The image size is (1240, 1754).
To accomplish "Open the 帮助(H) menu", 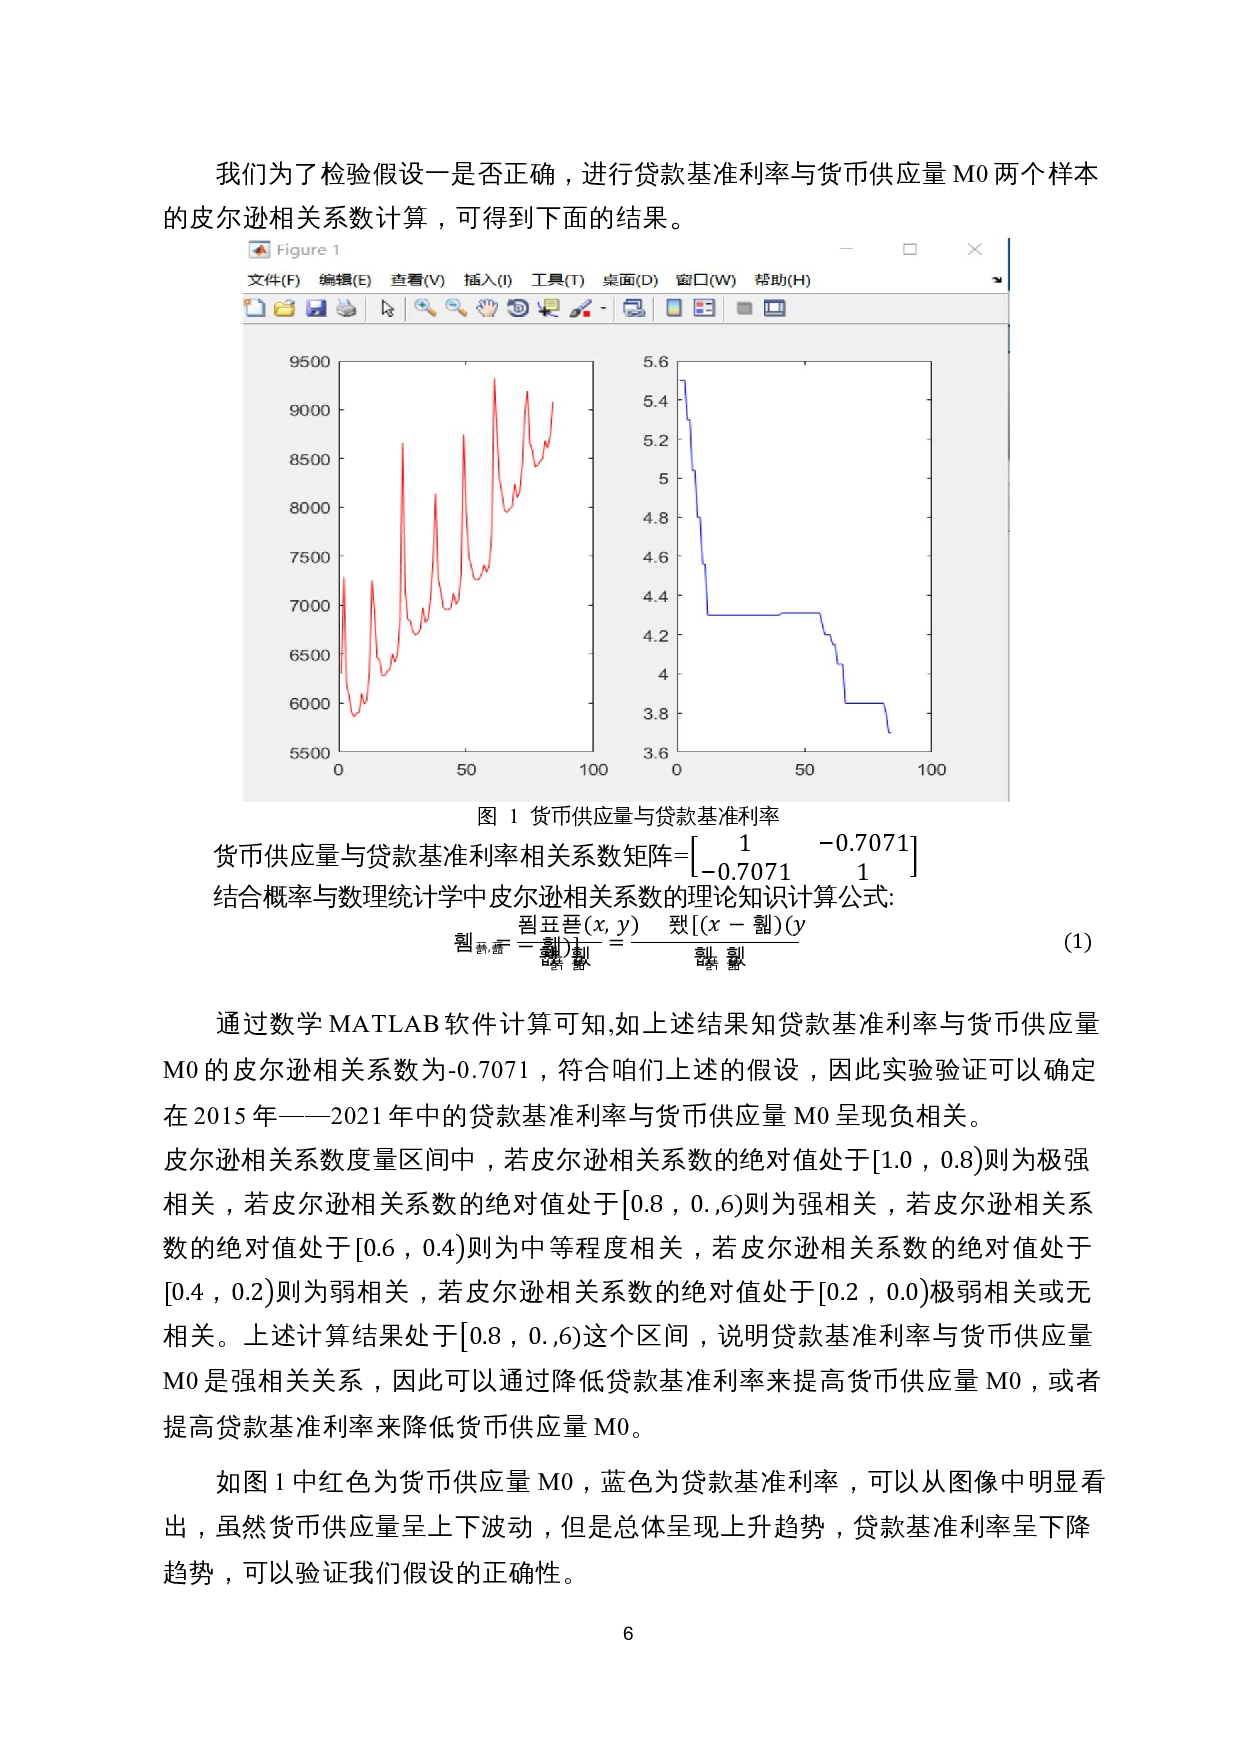I will click(782, 280).
